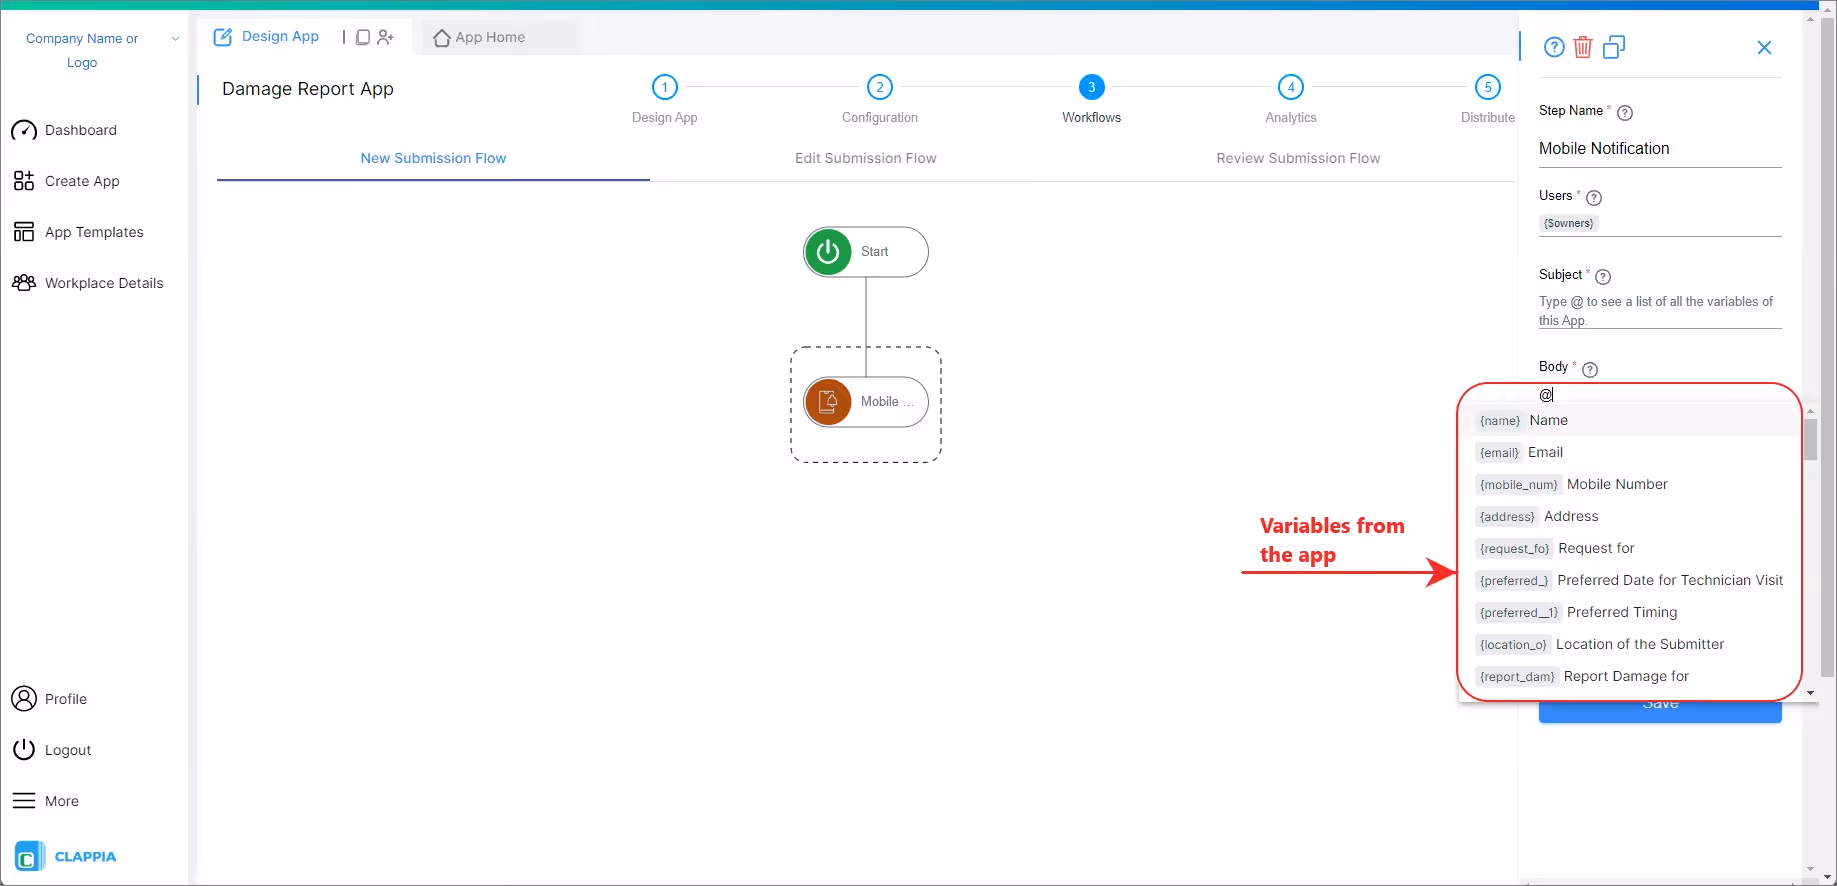Image resolution: width=1837 pixels, height=886 pixels.
Task: Click the App Home house icon
Action: pos(441,38)
